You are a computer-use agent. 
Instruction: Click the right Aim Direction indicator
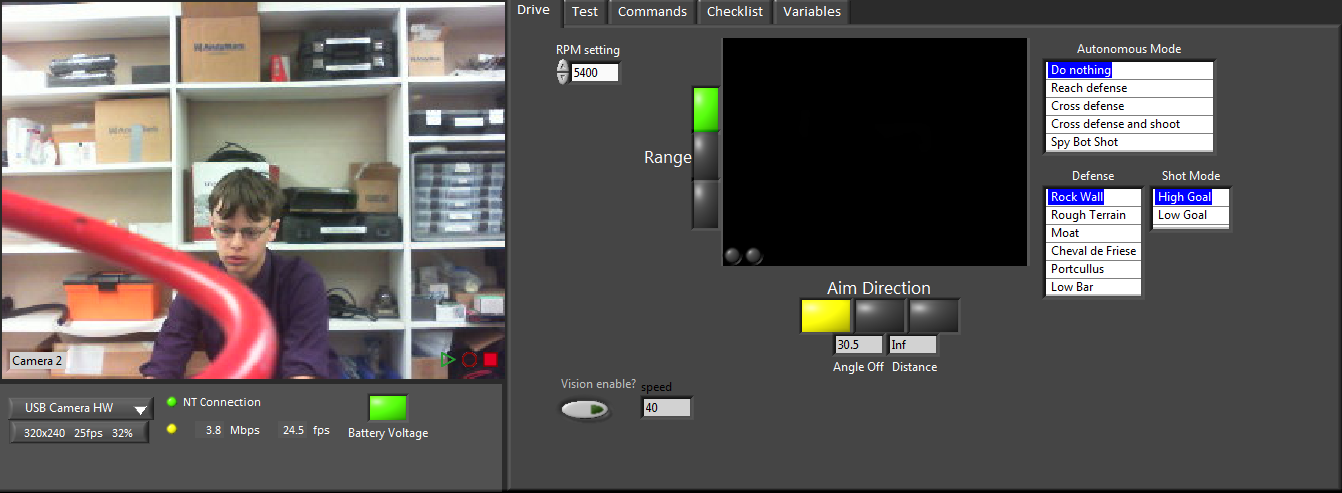coord(934,316)
